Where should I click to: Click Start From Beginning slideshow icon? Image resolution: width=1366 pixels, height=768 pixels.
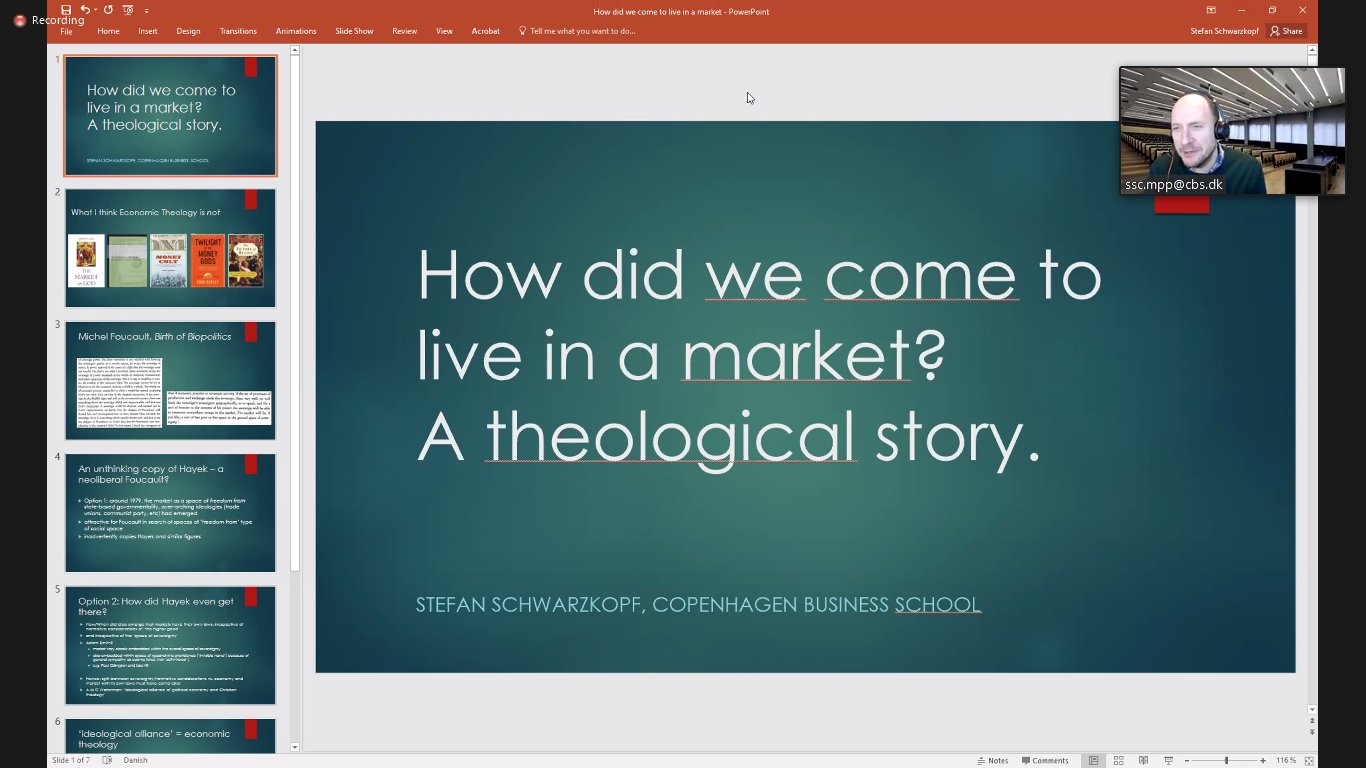click(127, 10)
